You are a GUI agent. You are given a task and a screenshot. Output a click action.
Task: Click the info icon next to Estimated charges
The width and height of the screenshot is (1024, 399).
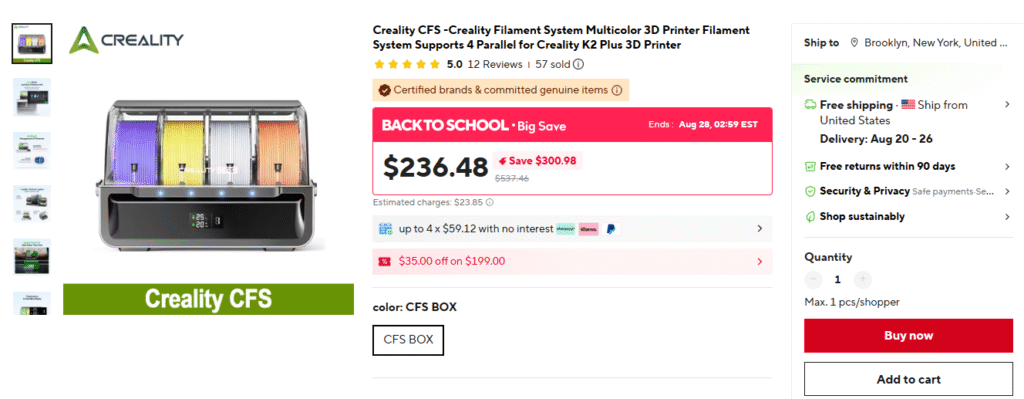489,202
